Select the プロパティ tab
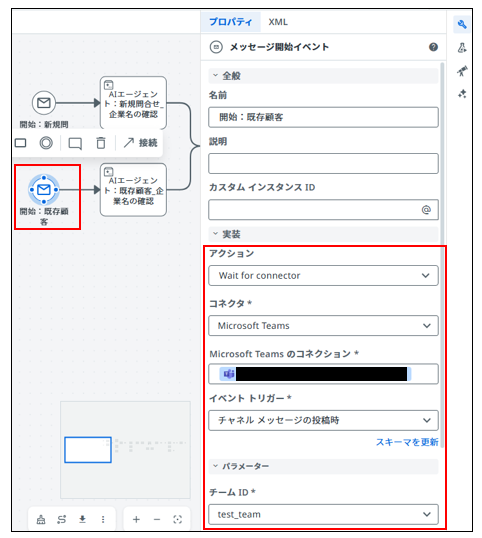482x538 pixels. tap(231, 22)
